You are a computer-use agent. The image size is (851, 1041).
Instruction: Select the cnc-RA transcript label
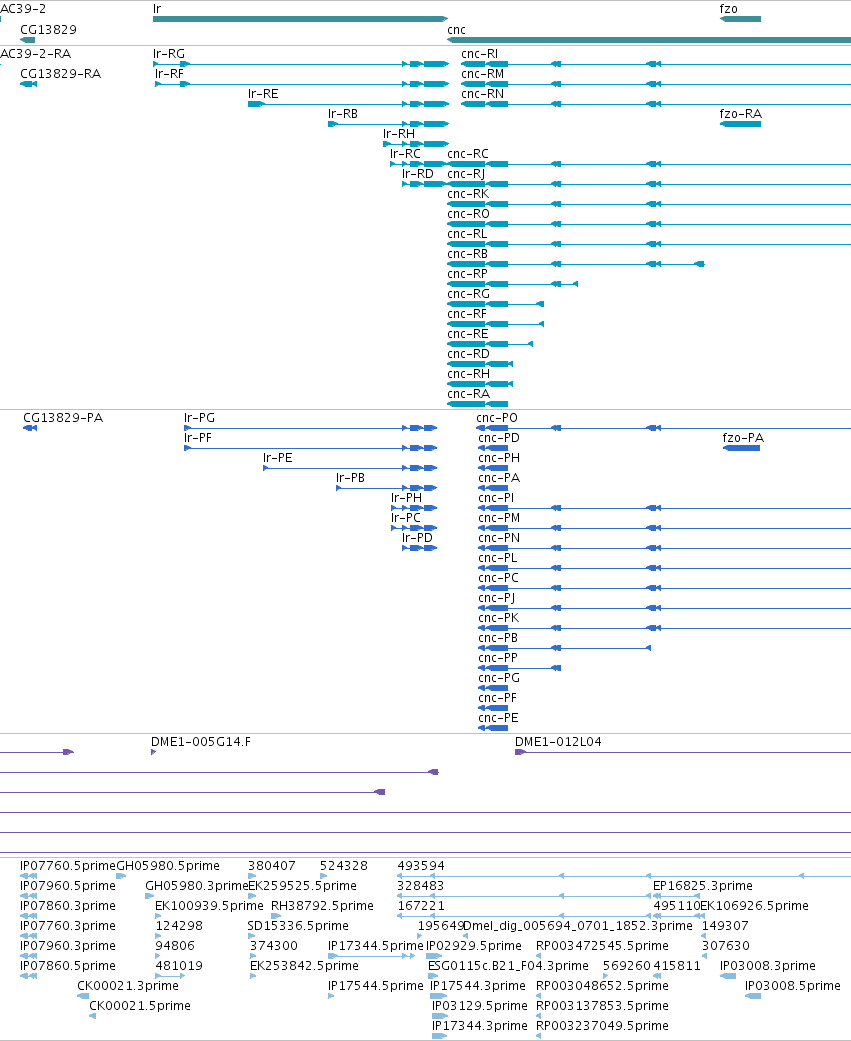pos(469,394)
